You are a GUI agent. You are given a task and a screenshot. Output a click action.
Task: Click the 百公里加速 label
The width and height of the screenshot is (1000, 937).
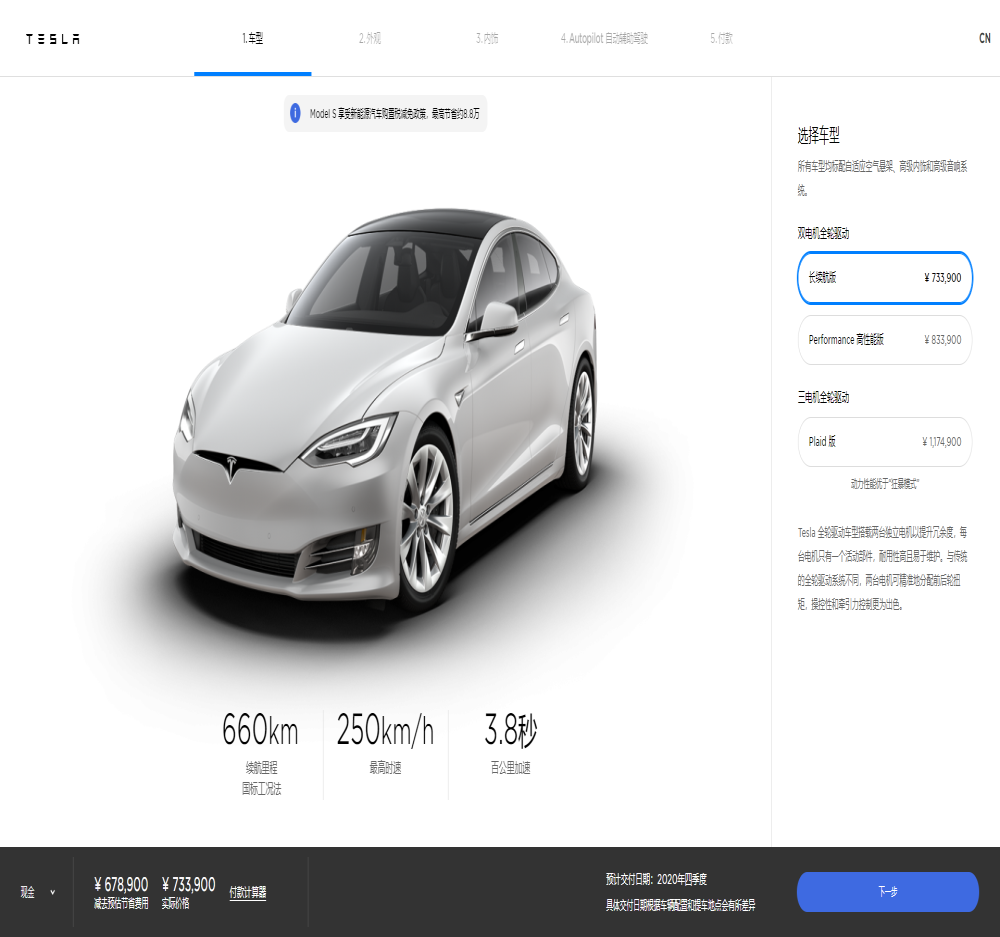point(510,767)
